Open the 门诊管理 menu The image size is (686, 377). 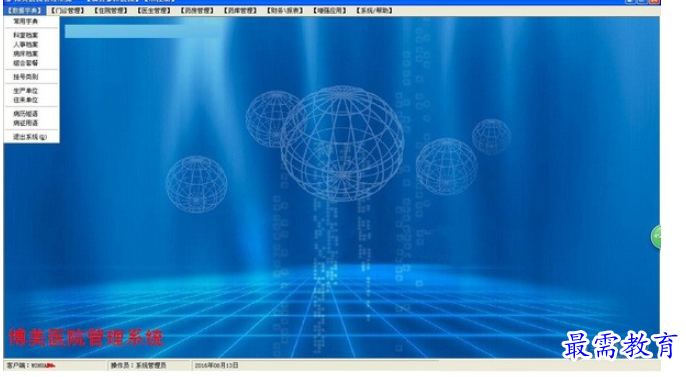pos(67,10)
